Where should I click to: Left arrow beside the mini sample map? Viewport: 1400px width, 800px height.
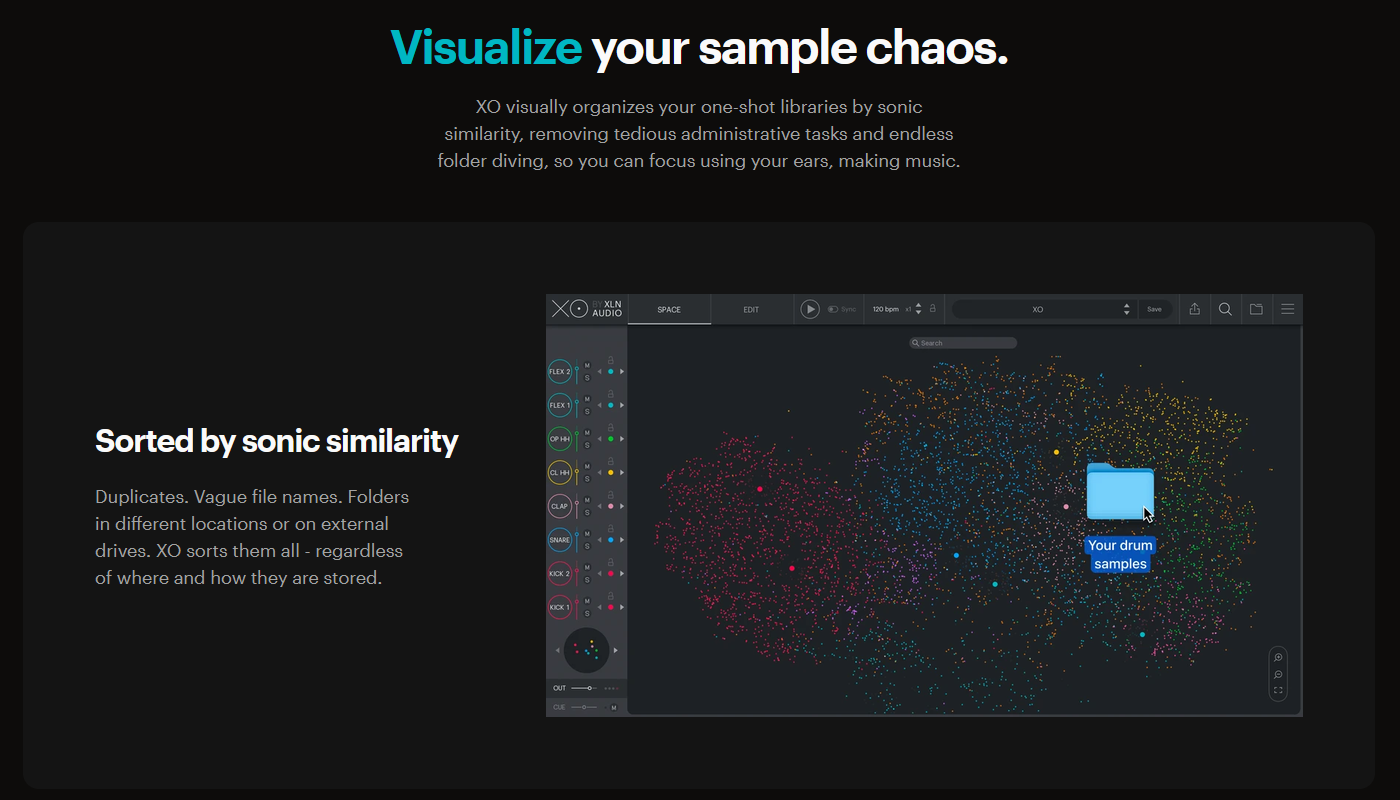(558, 650)
